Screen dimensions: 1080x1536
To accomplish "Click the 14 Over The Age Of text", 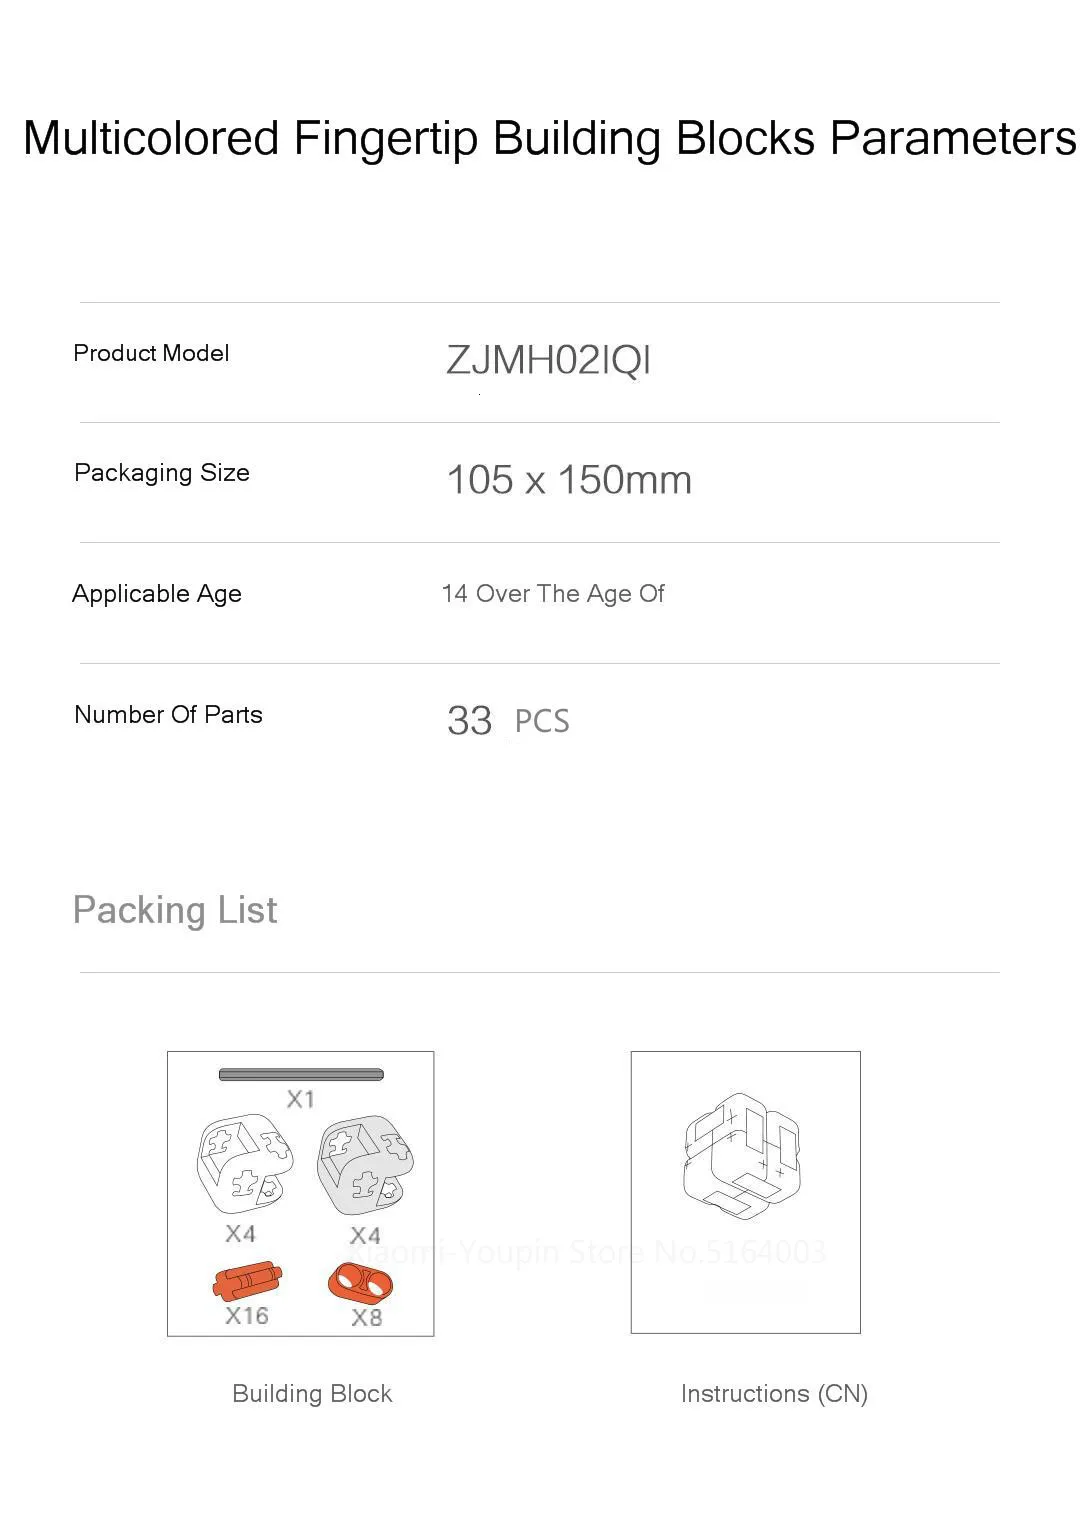I will (x=553, y=594).
